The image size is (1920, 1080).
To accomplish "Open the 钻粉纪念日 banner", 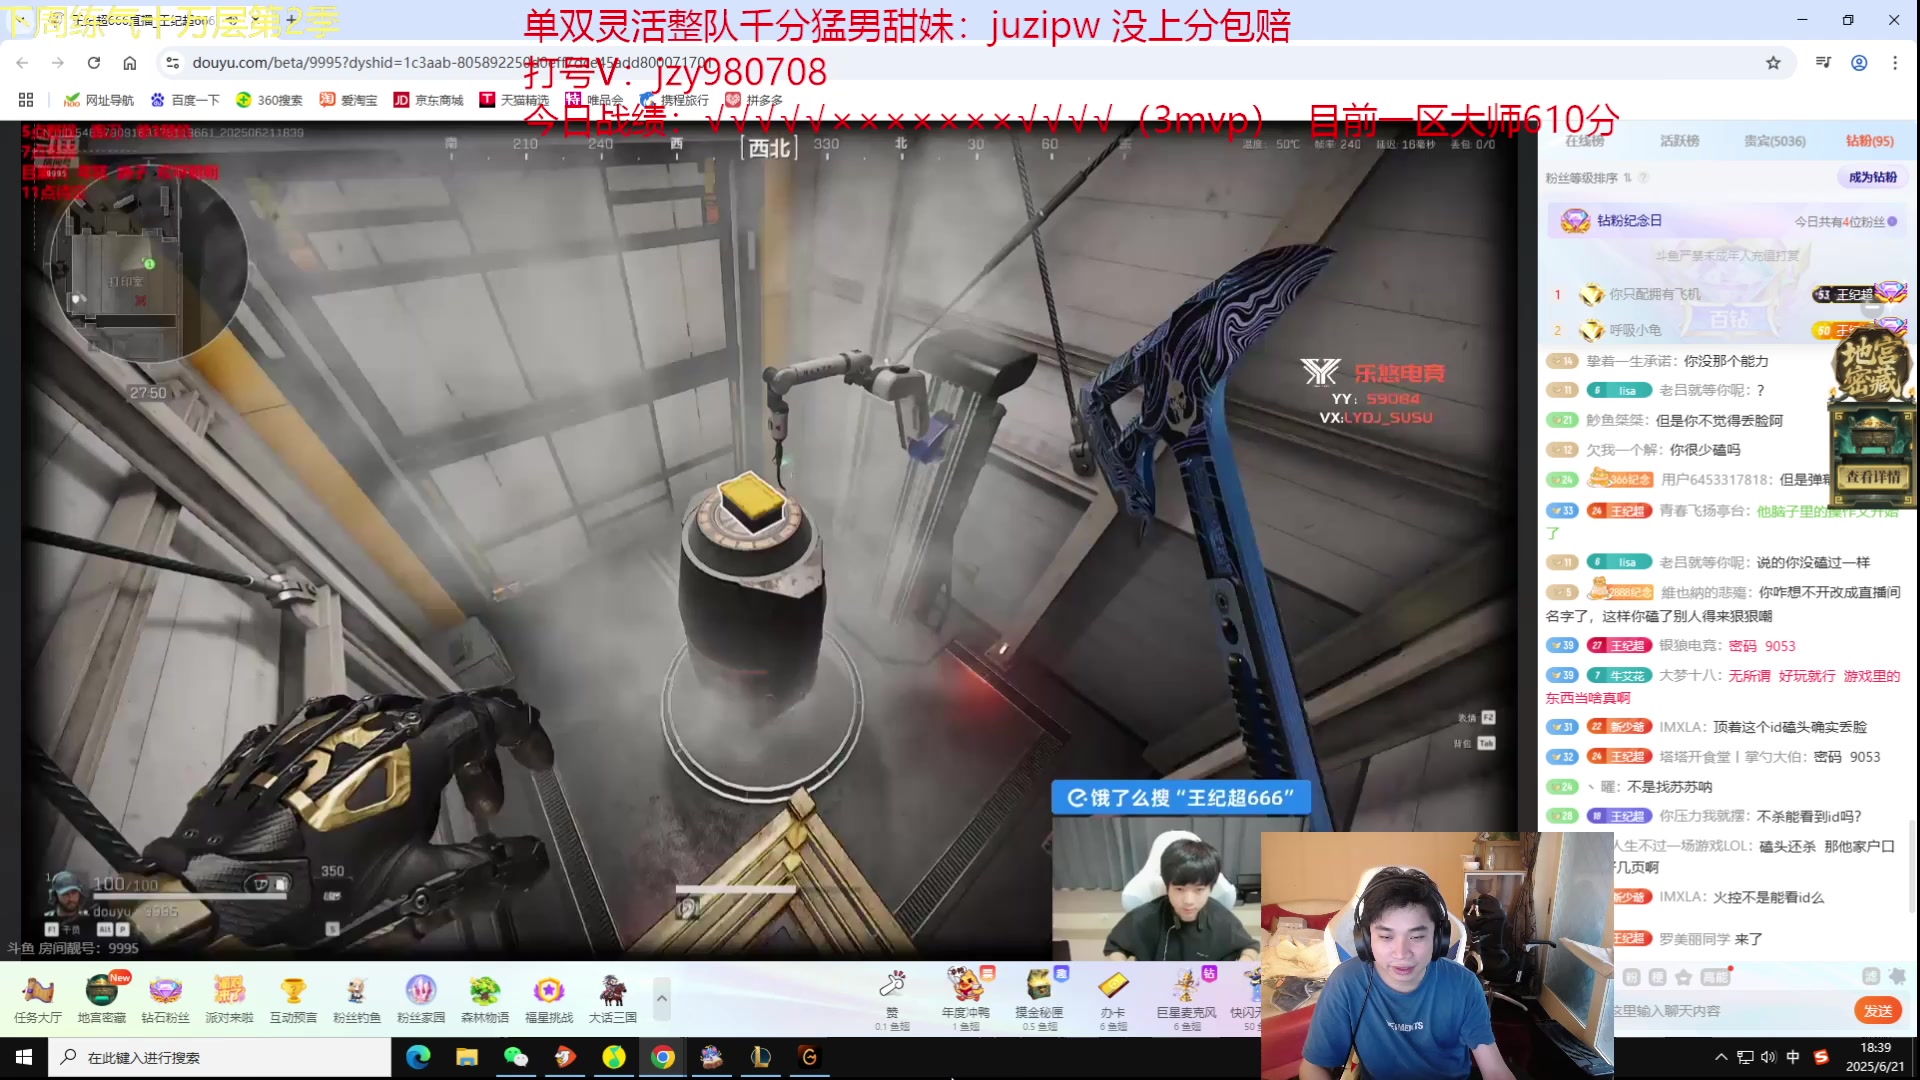I will (x=1728, y=221).
